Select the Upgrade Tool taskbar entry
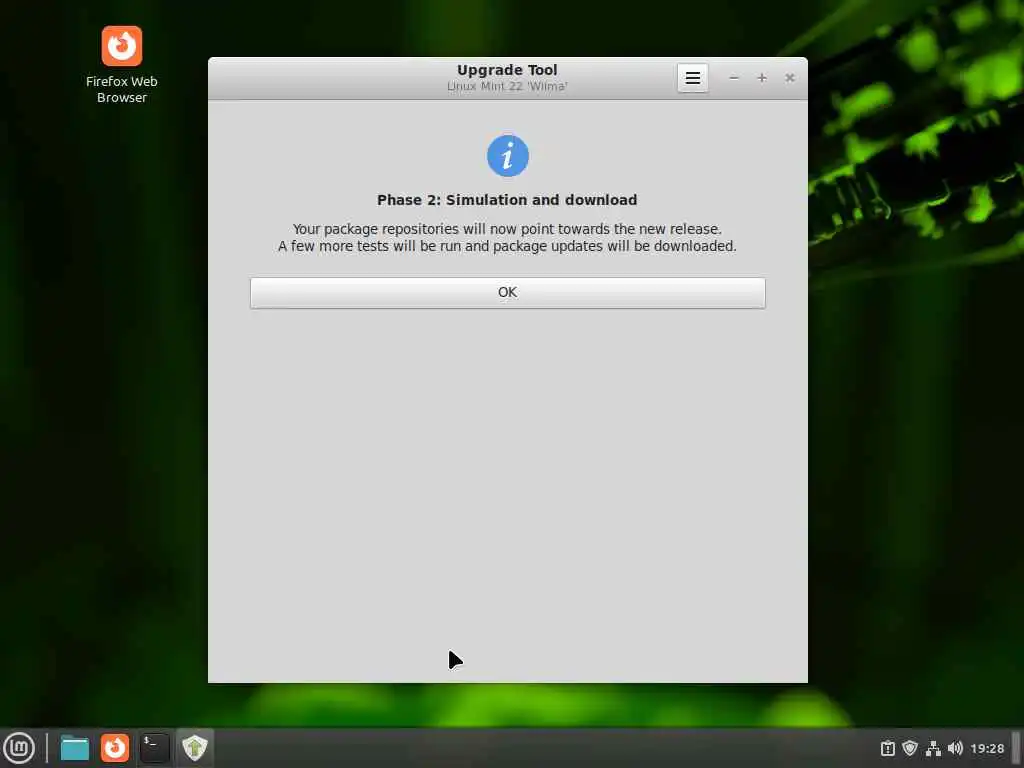 coord(195,748)
